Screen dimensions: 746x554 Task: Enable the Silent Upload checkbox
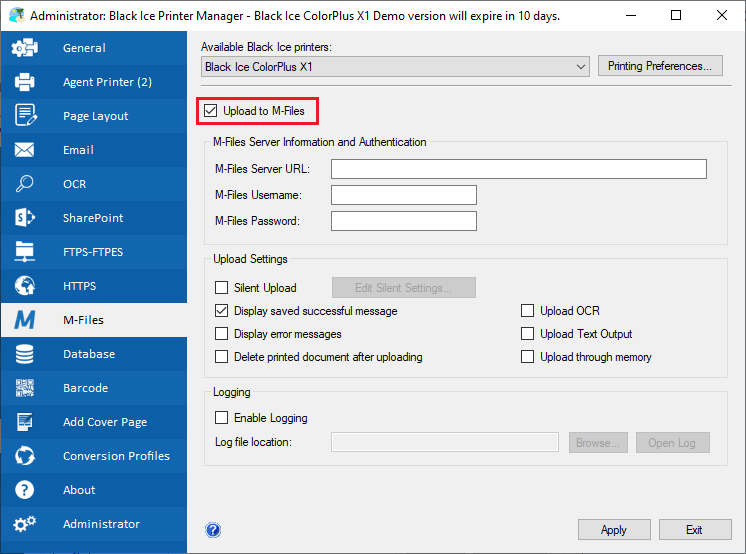[x=222, y=288]
